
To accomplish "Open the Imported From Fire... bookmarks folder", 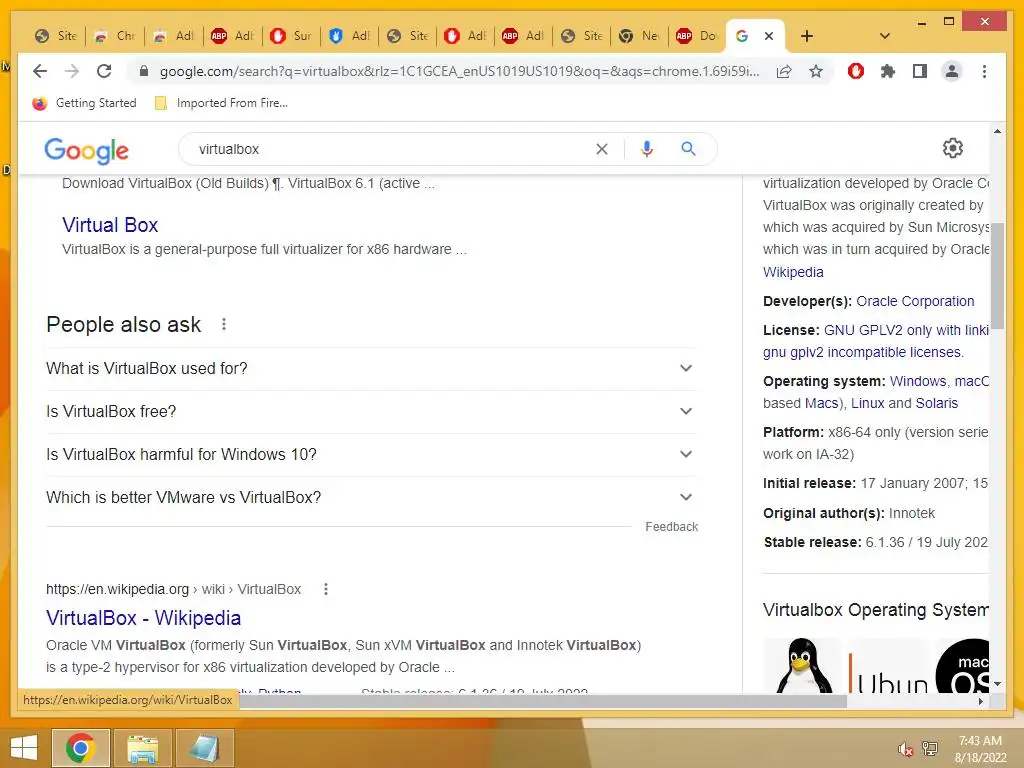I will click(x=221, y=103).
